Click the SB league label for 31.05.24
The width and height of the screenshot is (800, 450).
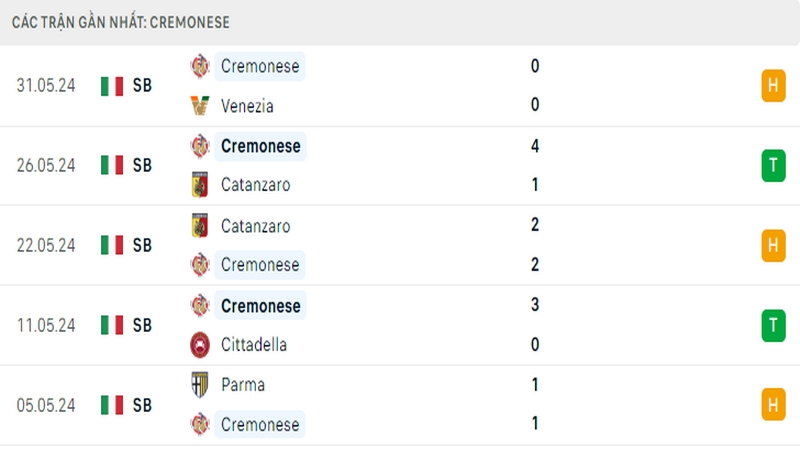142,85
